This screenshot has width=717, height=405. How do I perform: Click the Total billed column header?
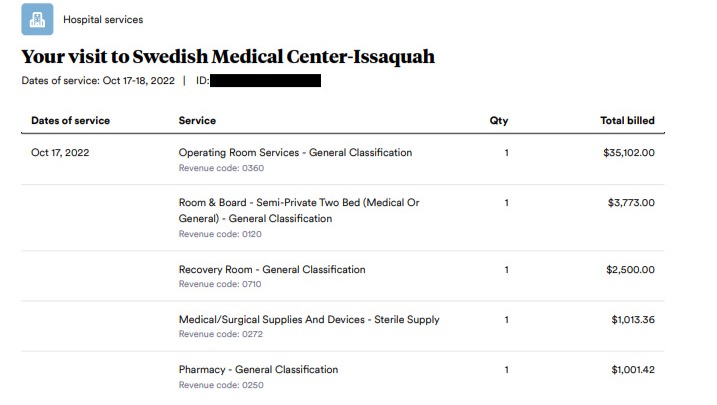point(627,121)
